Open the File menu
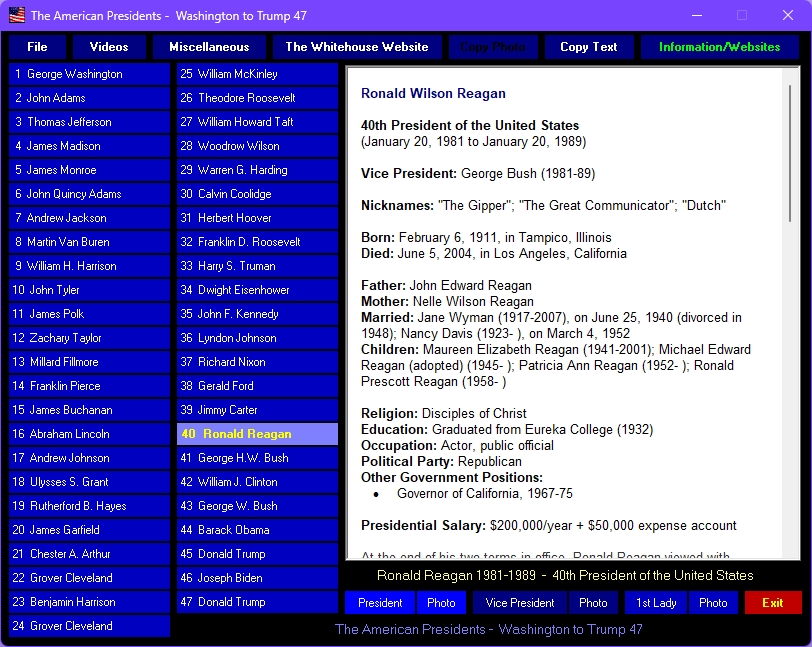 click(x=37, y=47)
